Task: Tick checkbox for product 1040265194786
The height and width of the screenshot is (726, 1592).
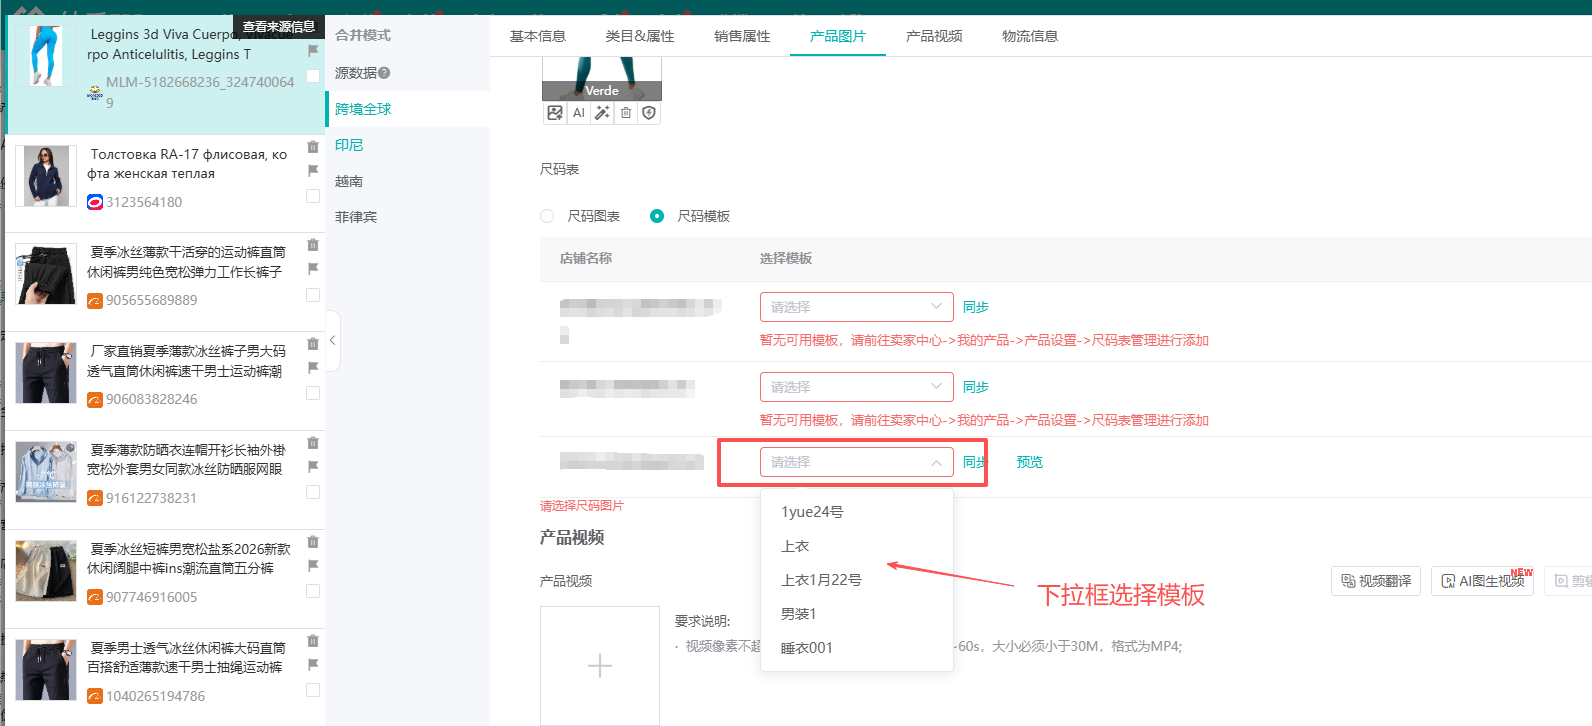Action: point(313,690)
